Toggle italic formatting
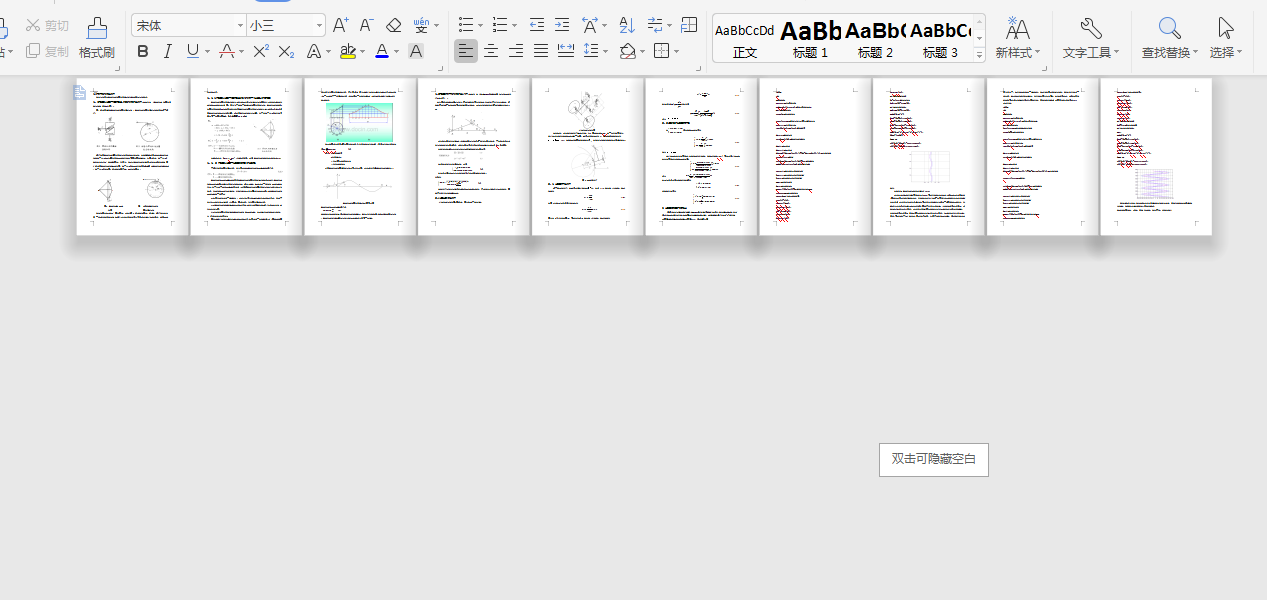 [x=167, y=51]
